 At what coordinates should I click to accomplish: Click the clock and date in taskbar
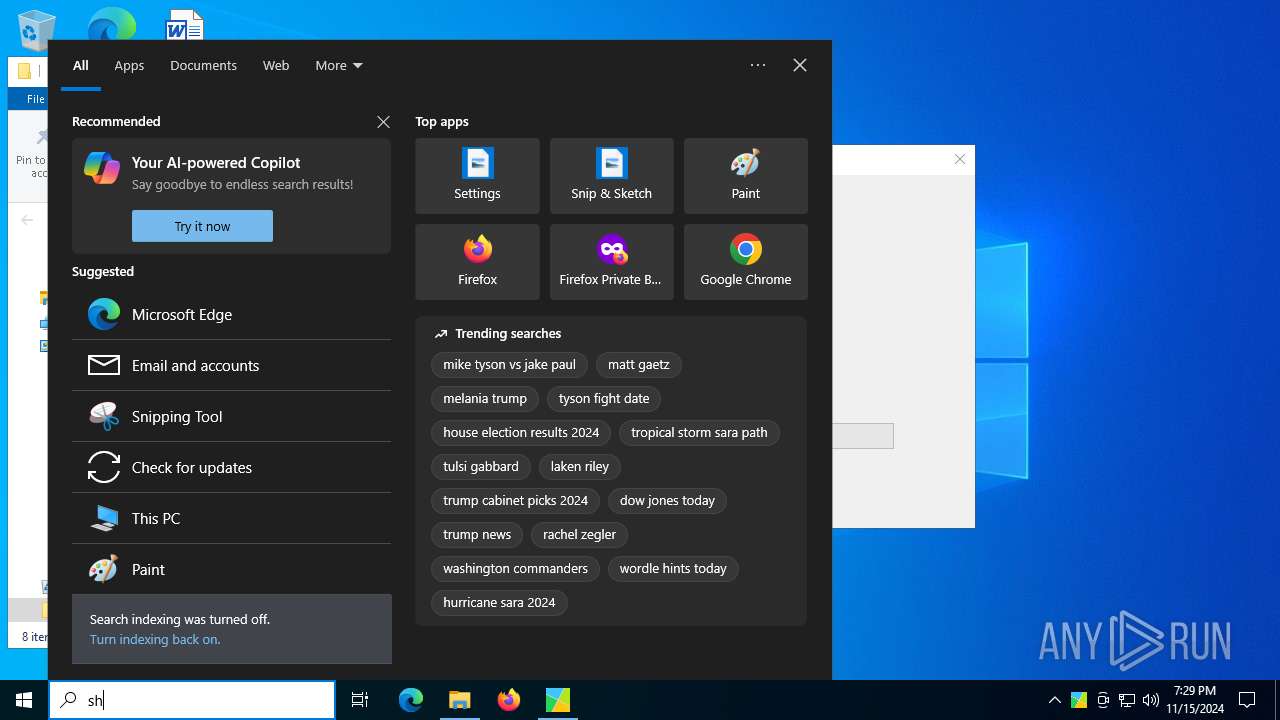coord(1195,700)
